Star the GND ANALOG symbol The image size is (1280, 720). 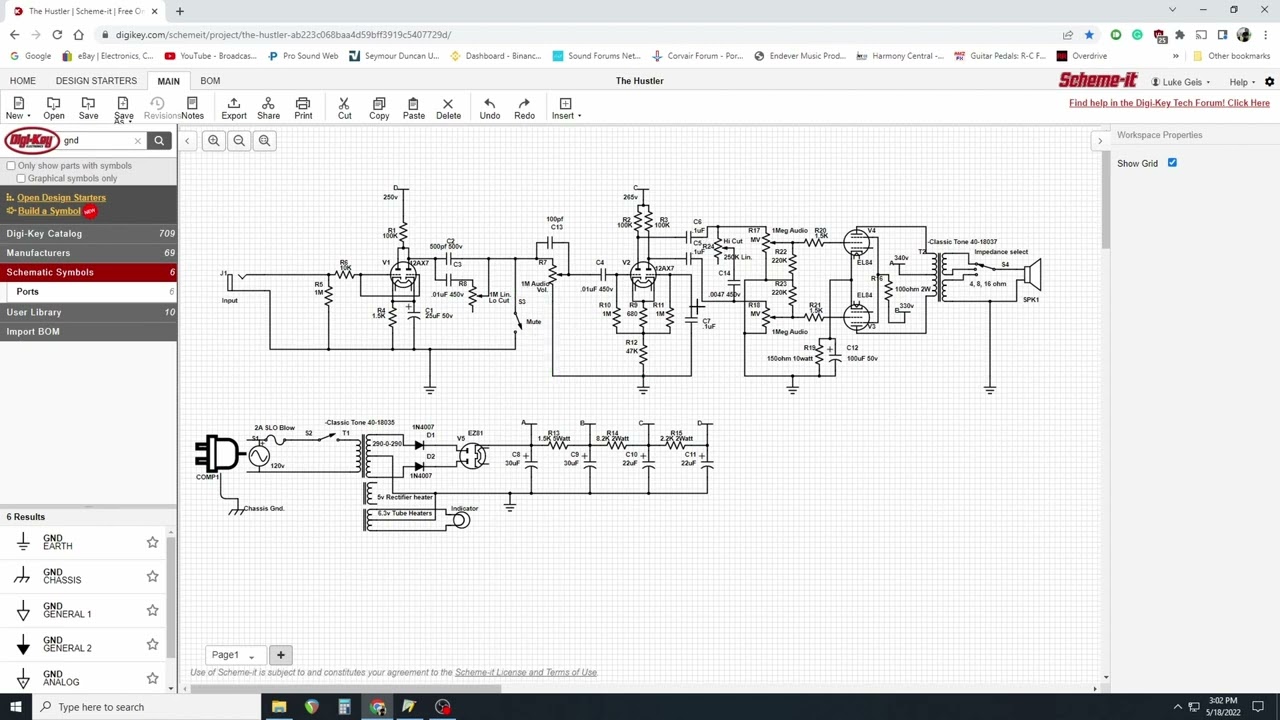152,678
